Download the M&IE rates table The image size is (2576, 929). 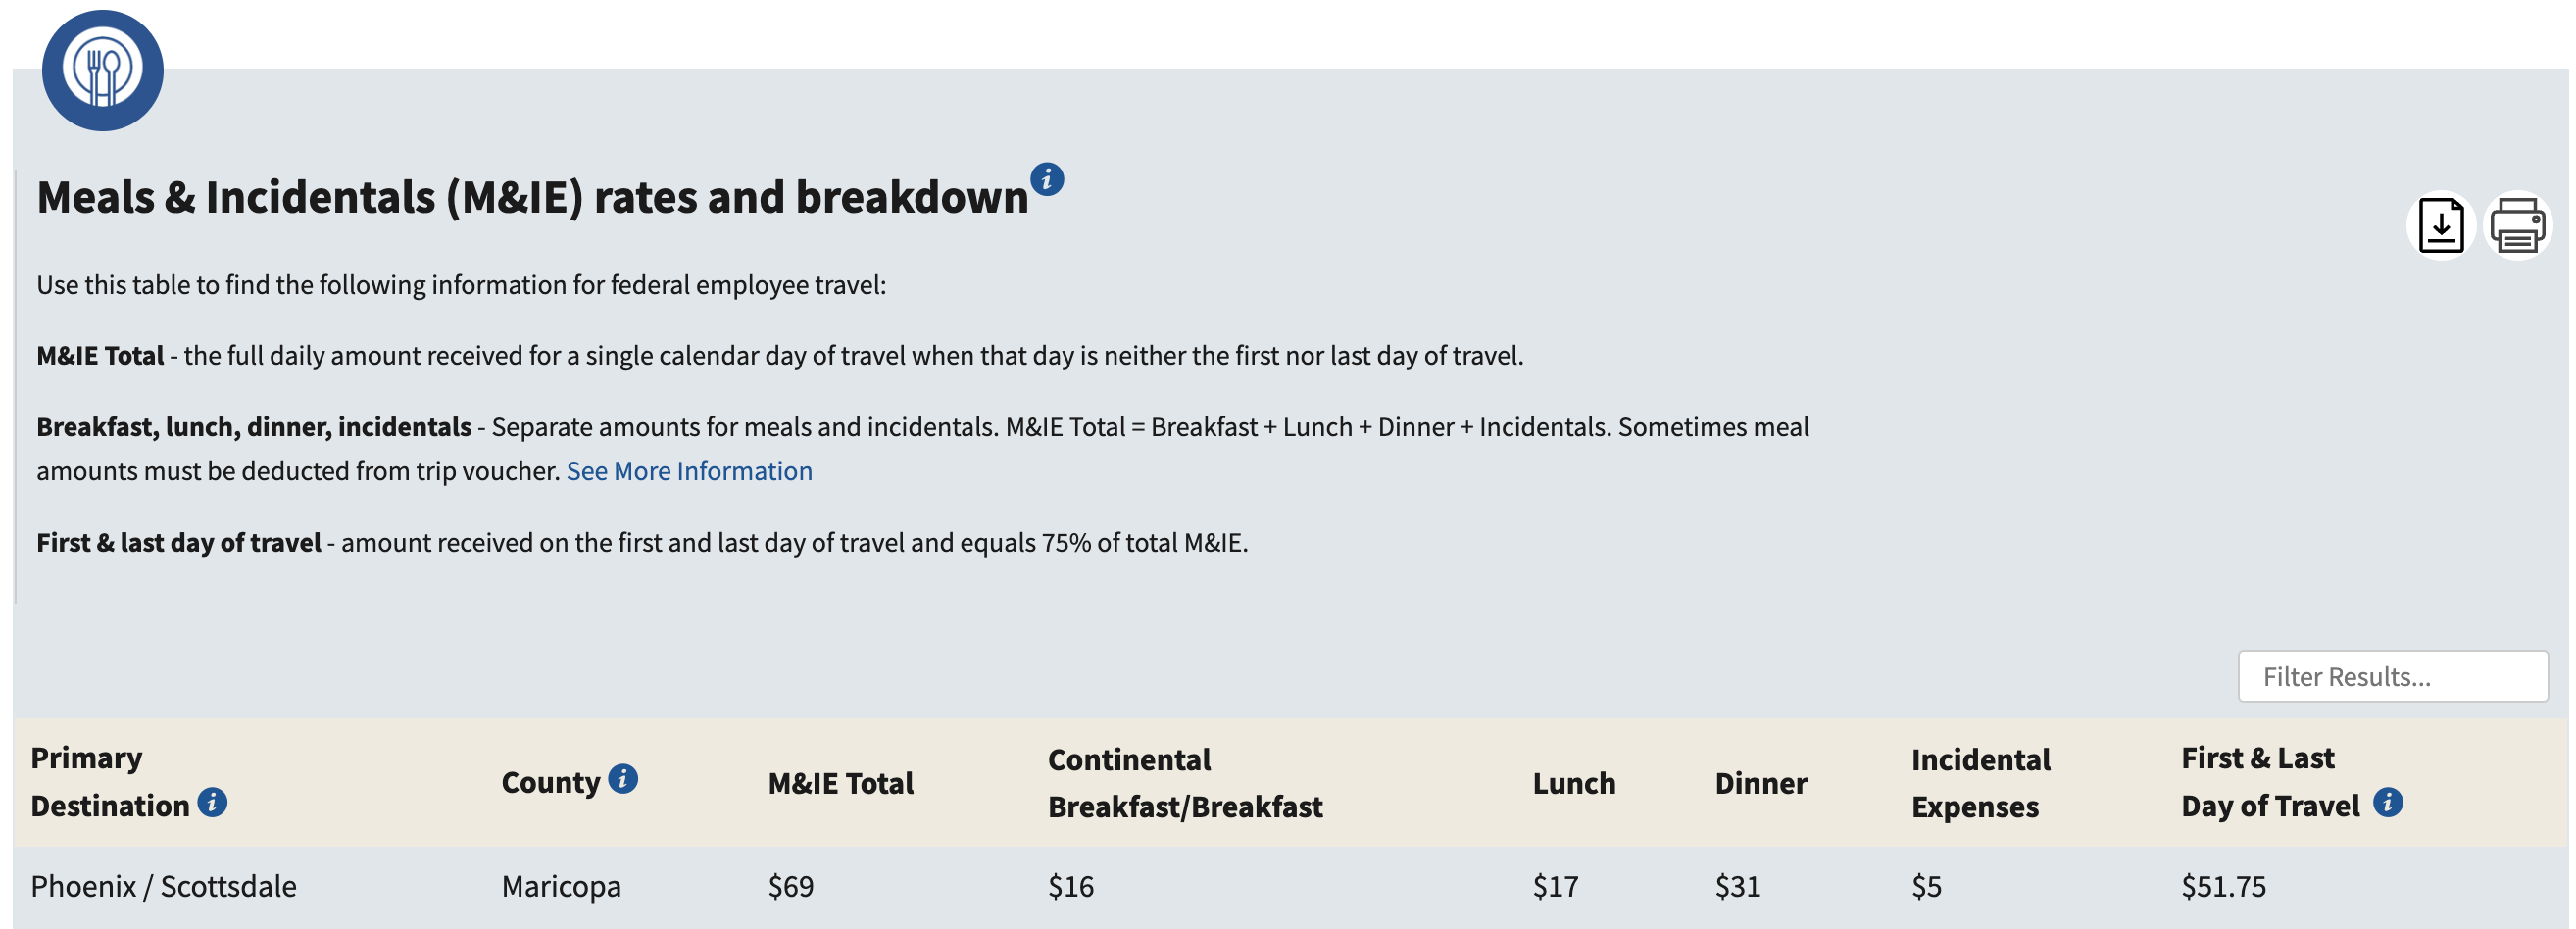point(2440,225)
